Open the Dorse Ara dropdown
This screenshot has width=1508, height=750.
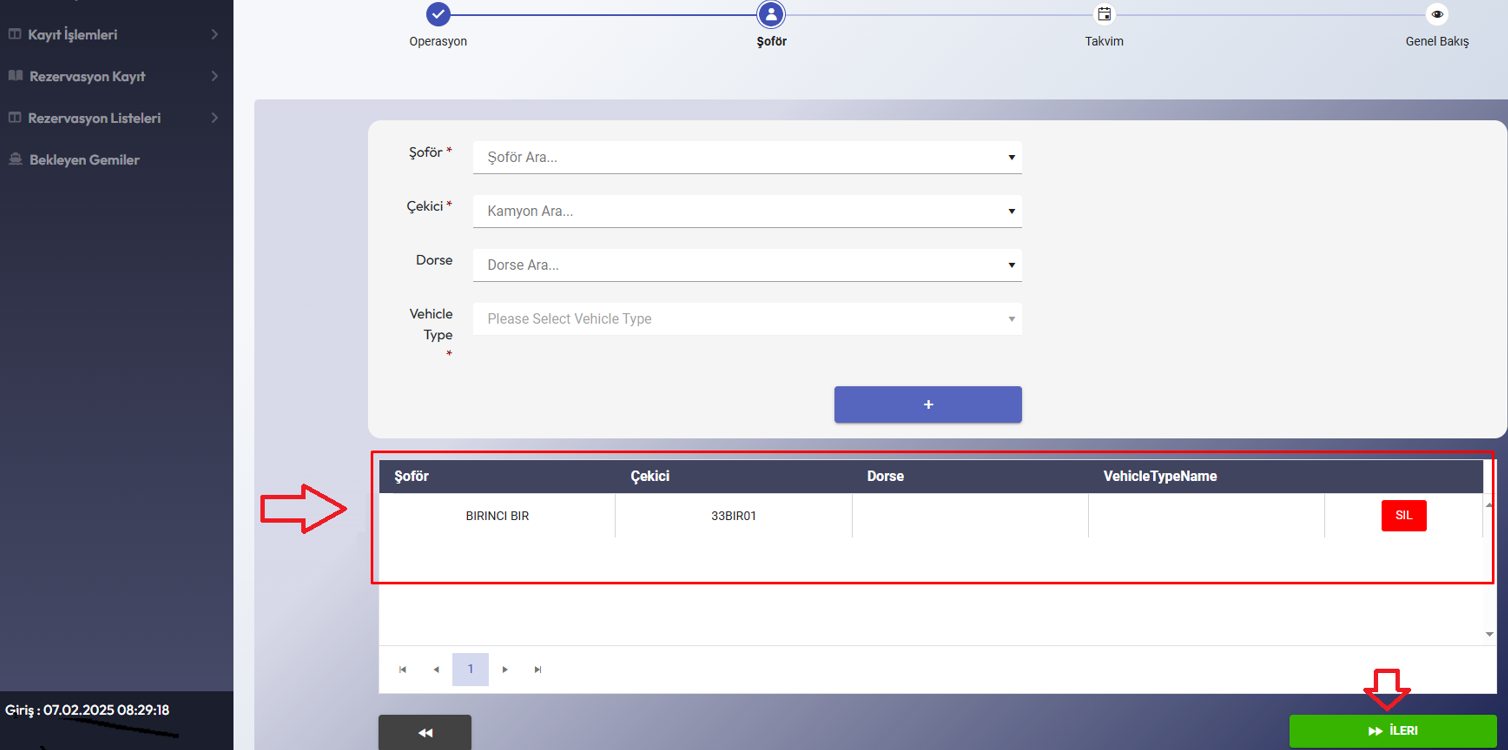point(747,265)
